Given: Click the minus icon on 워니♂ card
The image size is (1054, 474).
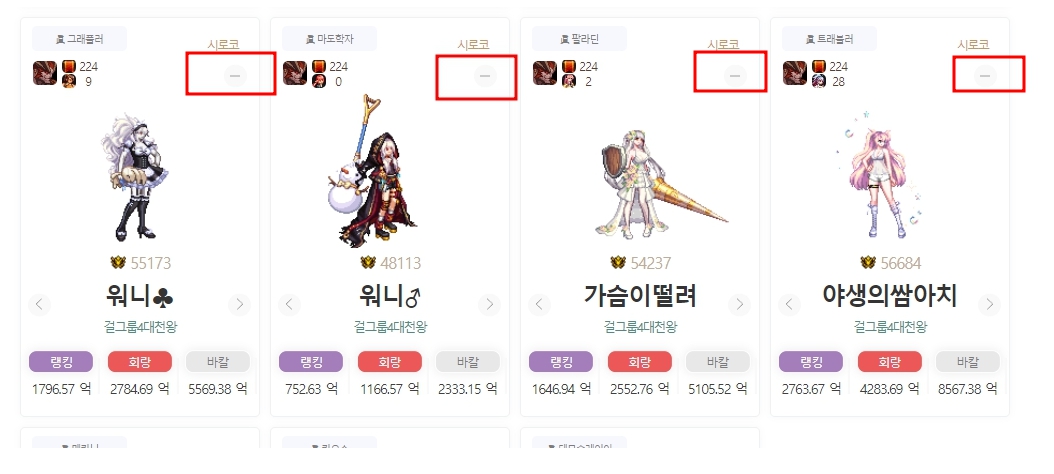Looking at the screenshot, I should [485, 75].
